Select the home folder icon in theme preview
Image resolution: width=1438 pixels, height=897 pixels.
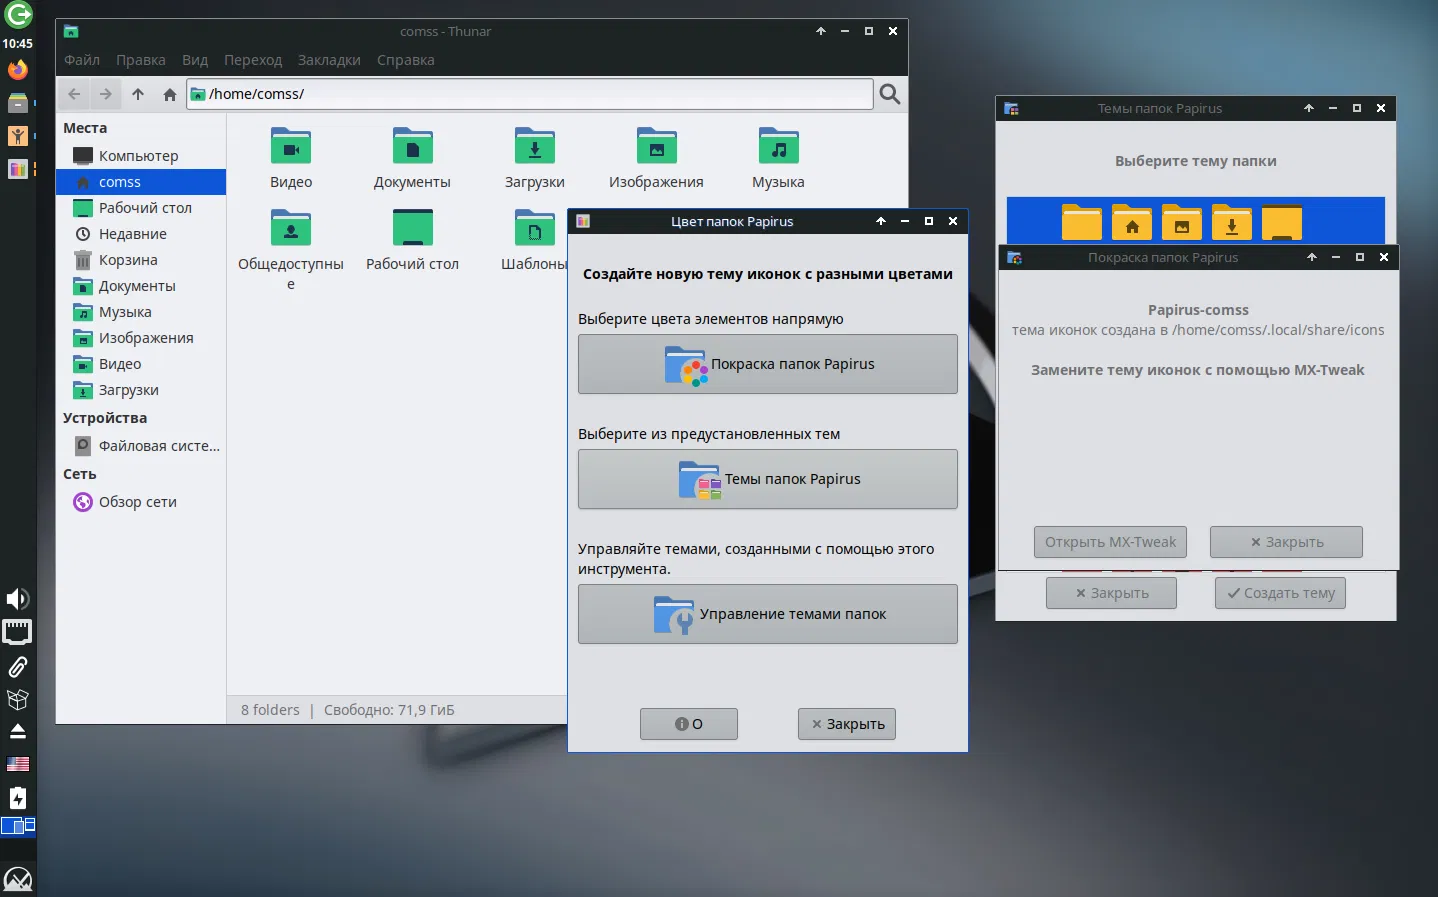coord(1132,222)
